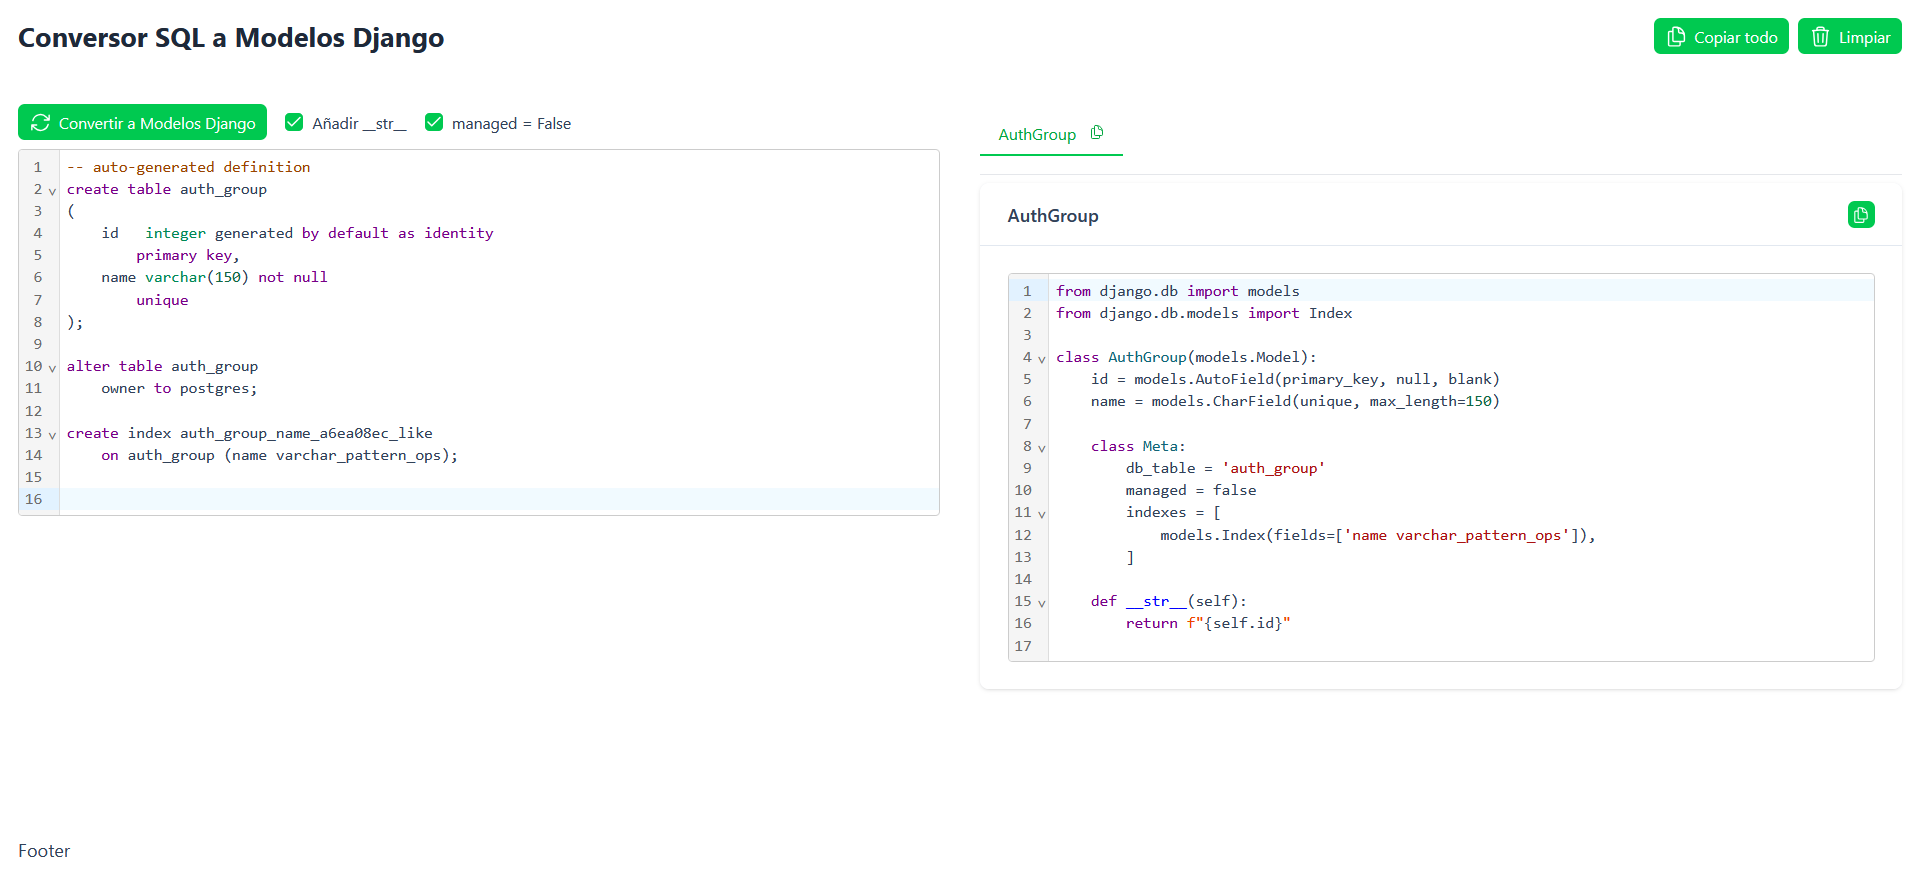Click 'name varchar(150) not null' SQL line
This screenshot has height=881, width=1910.
click(x=214, y=277)
